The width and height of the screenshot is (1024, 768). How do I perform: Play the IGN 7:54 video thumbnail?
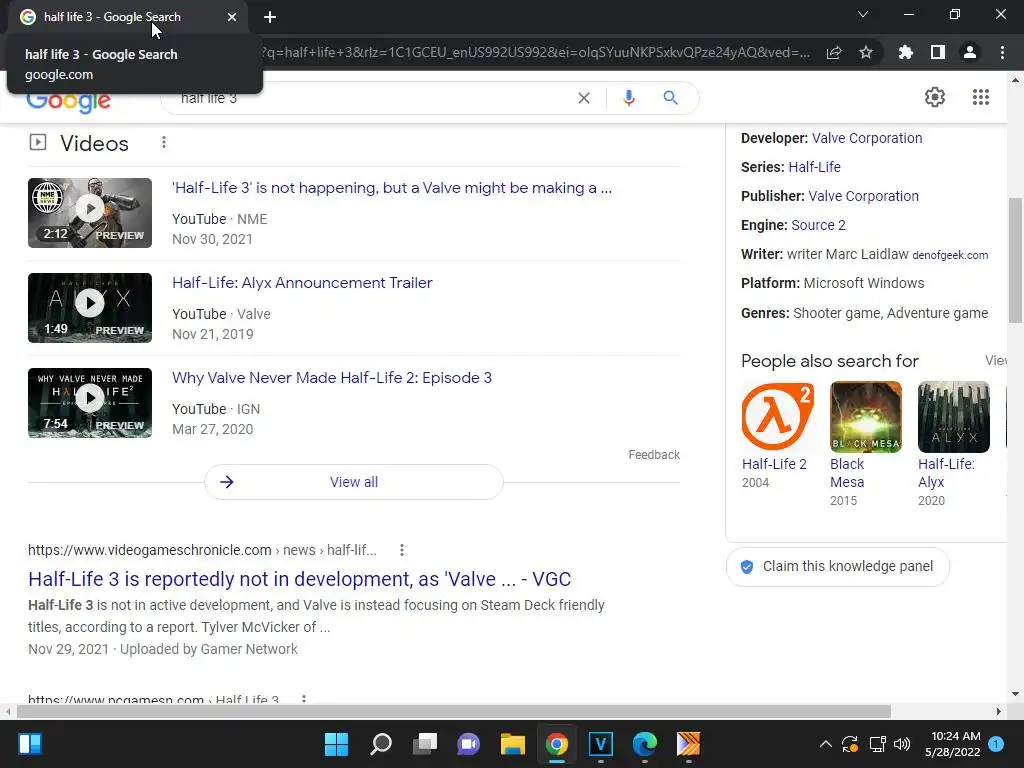(90, 403)
